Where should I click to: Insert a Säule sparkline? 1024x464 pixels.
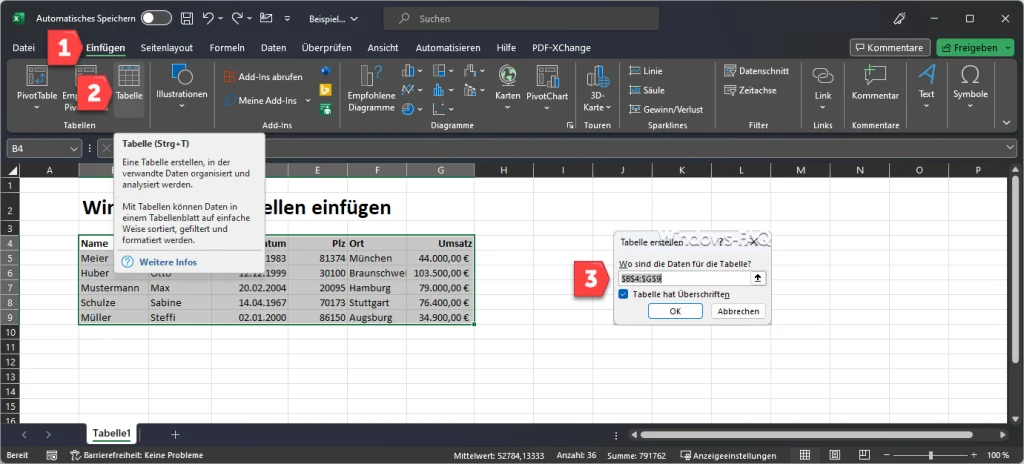[646, 90]
